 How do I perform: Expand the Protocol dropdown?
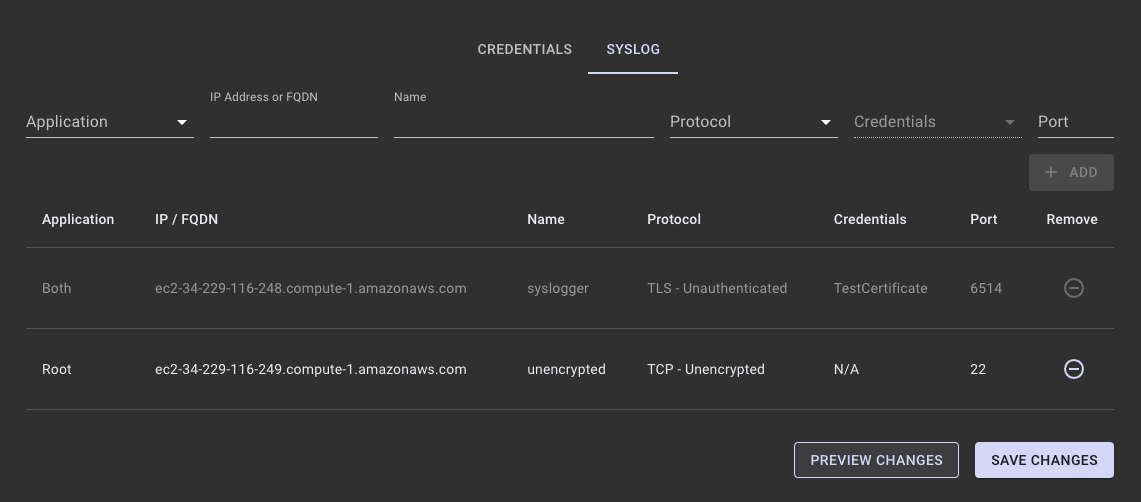753,122
